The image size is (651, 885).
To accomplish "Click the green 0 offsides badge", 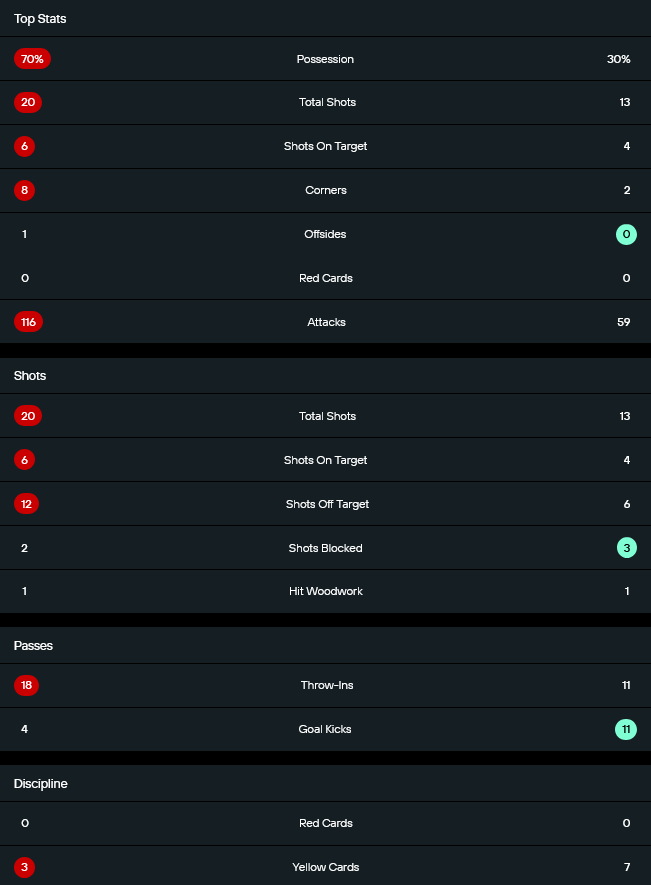I will [627, 235].
